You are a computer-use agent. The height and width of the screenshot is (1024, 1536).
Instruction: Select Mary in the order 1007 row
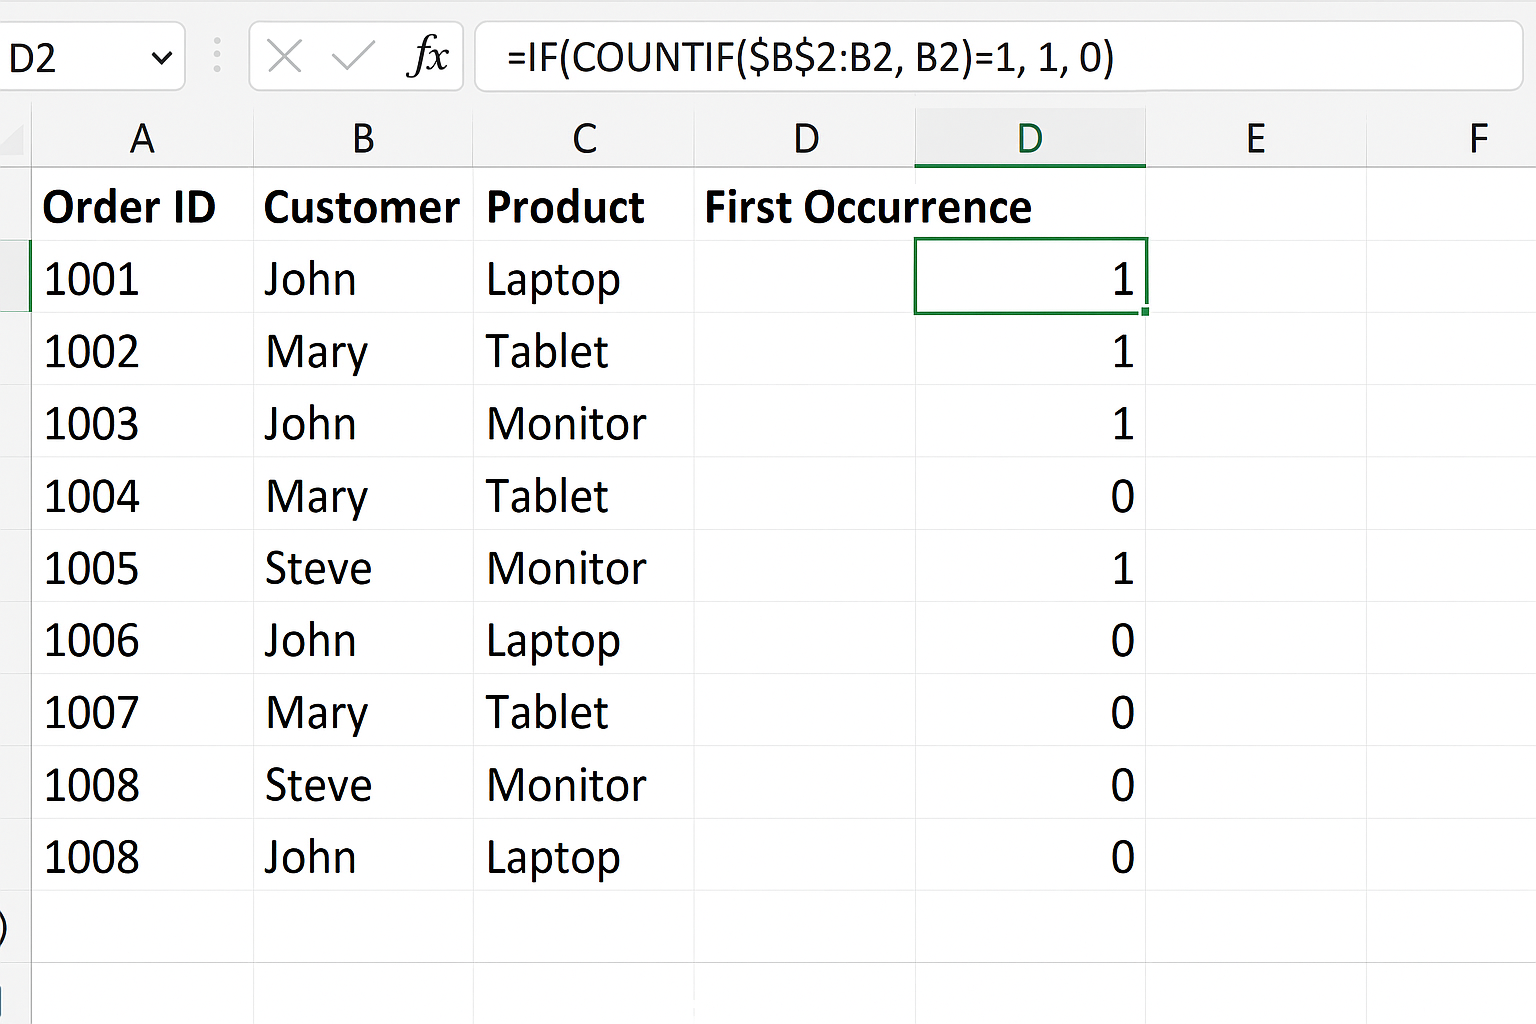(x=363, y=710)
